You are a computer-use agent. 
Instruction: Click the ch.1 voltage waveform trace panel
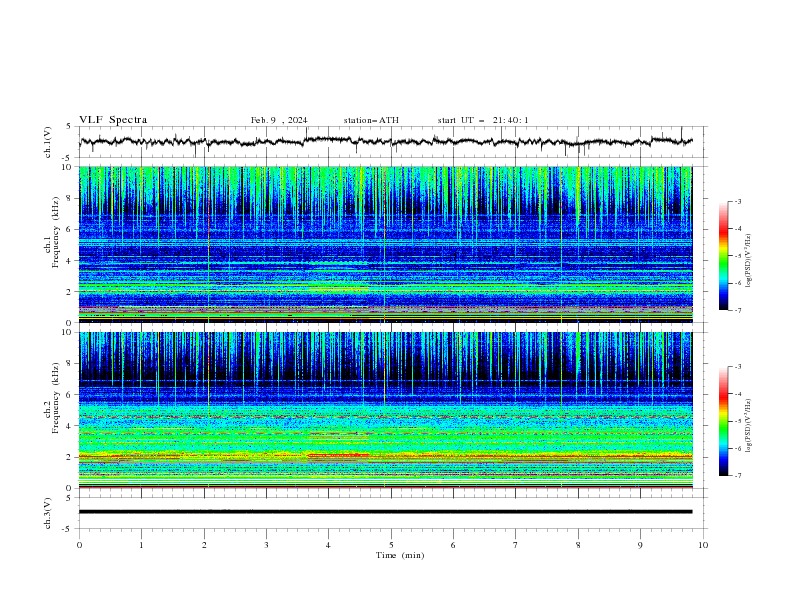pos(392,142)
